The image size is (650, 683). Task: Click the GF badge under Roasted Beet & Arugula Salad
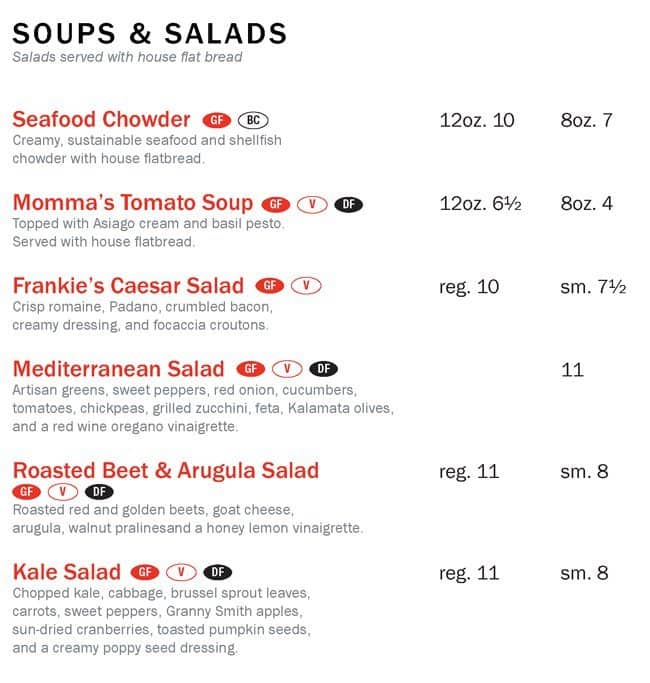[27, 492]
